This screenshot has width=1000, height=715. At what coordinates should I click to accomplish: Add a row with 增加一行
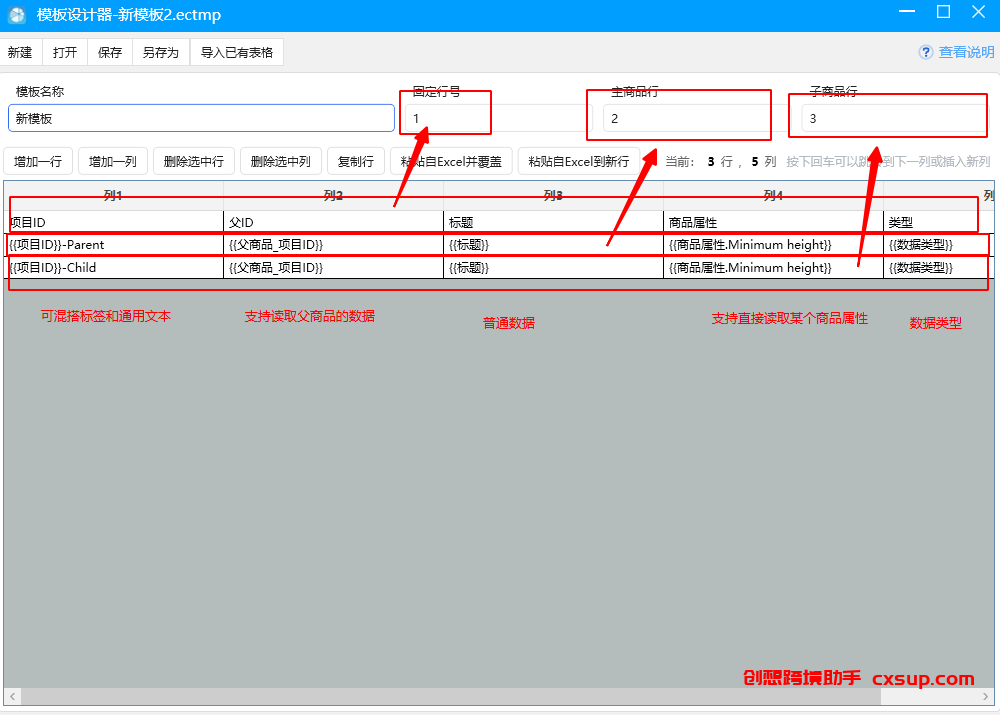tap(38, 161)
